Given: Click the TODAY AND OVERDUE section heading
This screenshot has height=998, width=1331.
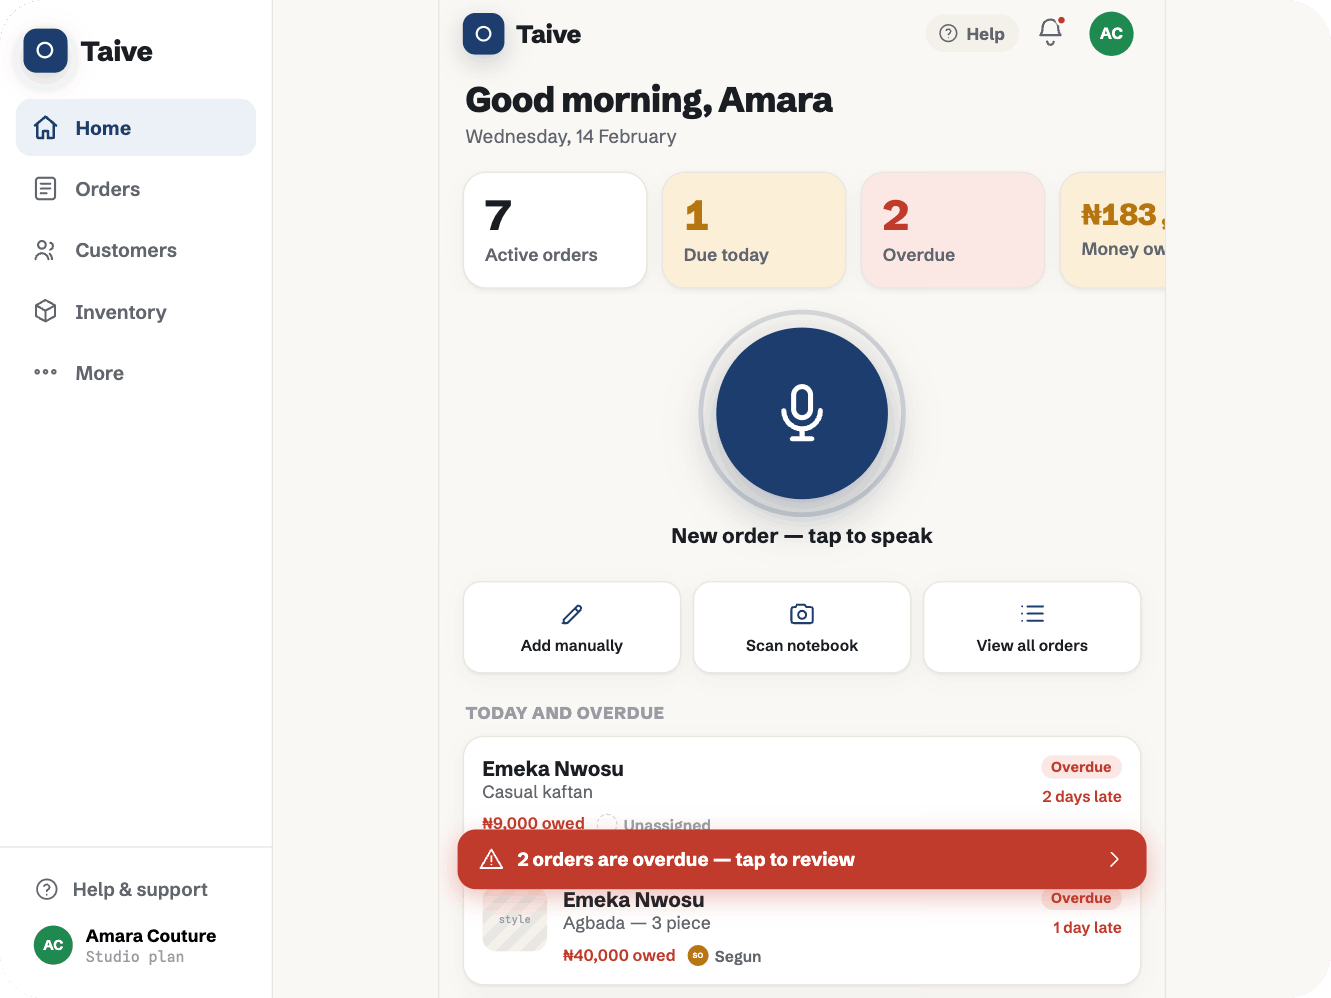Looking at the screenshot, I should click(565, 713).
